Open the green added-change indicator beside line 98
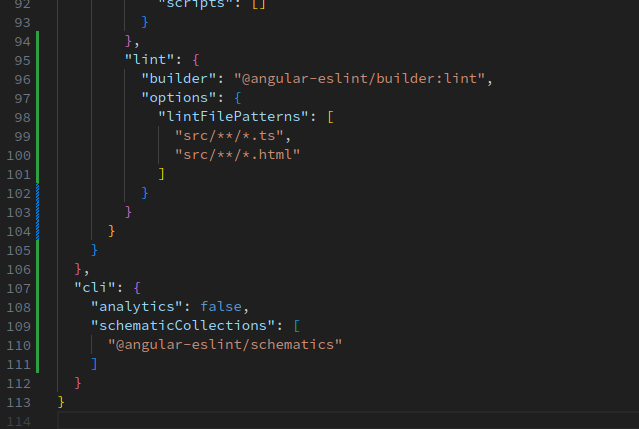Screen dimensions: 639x429 point(37,116)
